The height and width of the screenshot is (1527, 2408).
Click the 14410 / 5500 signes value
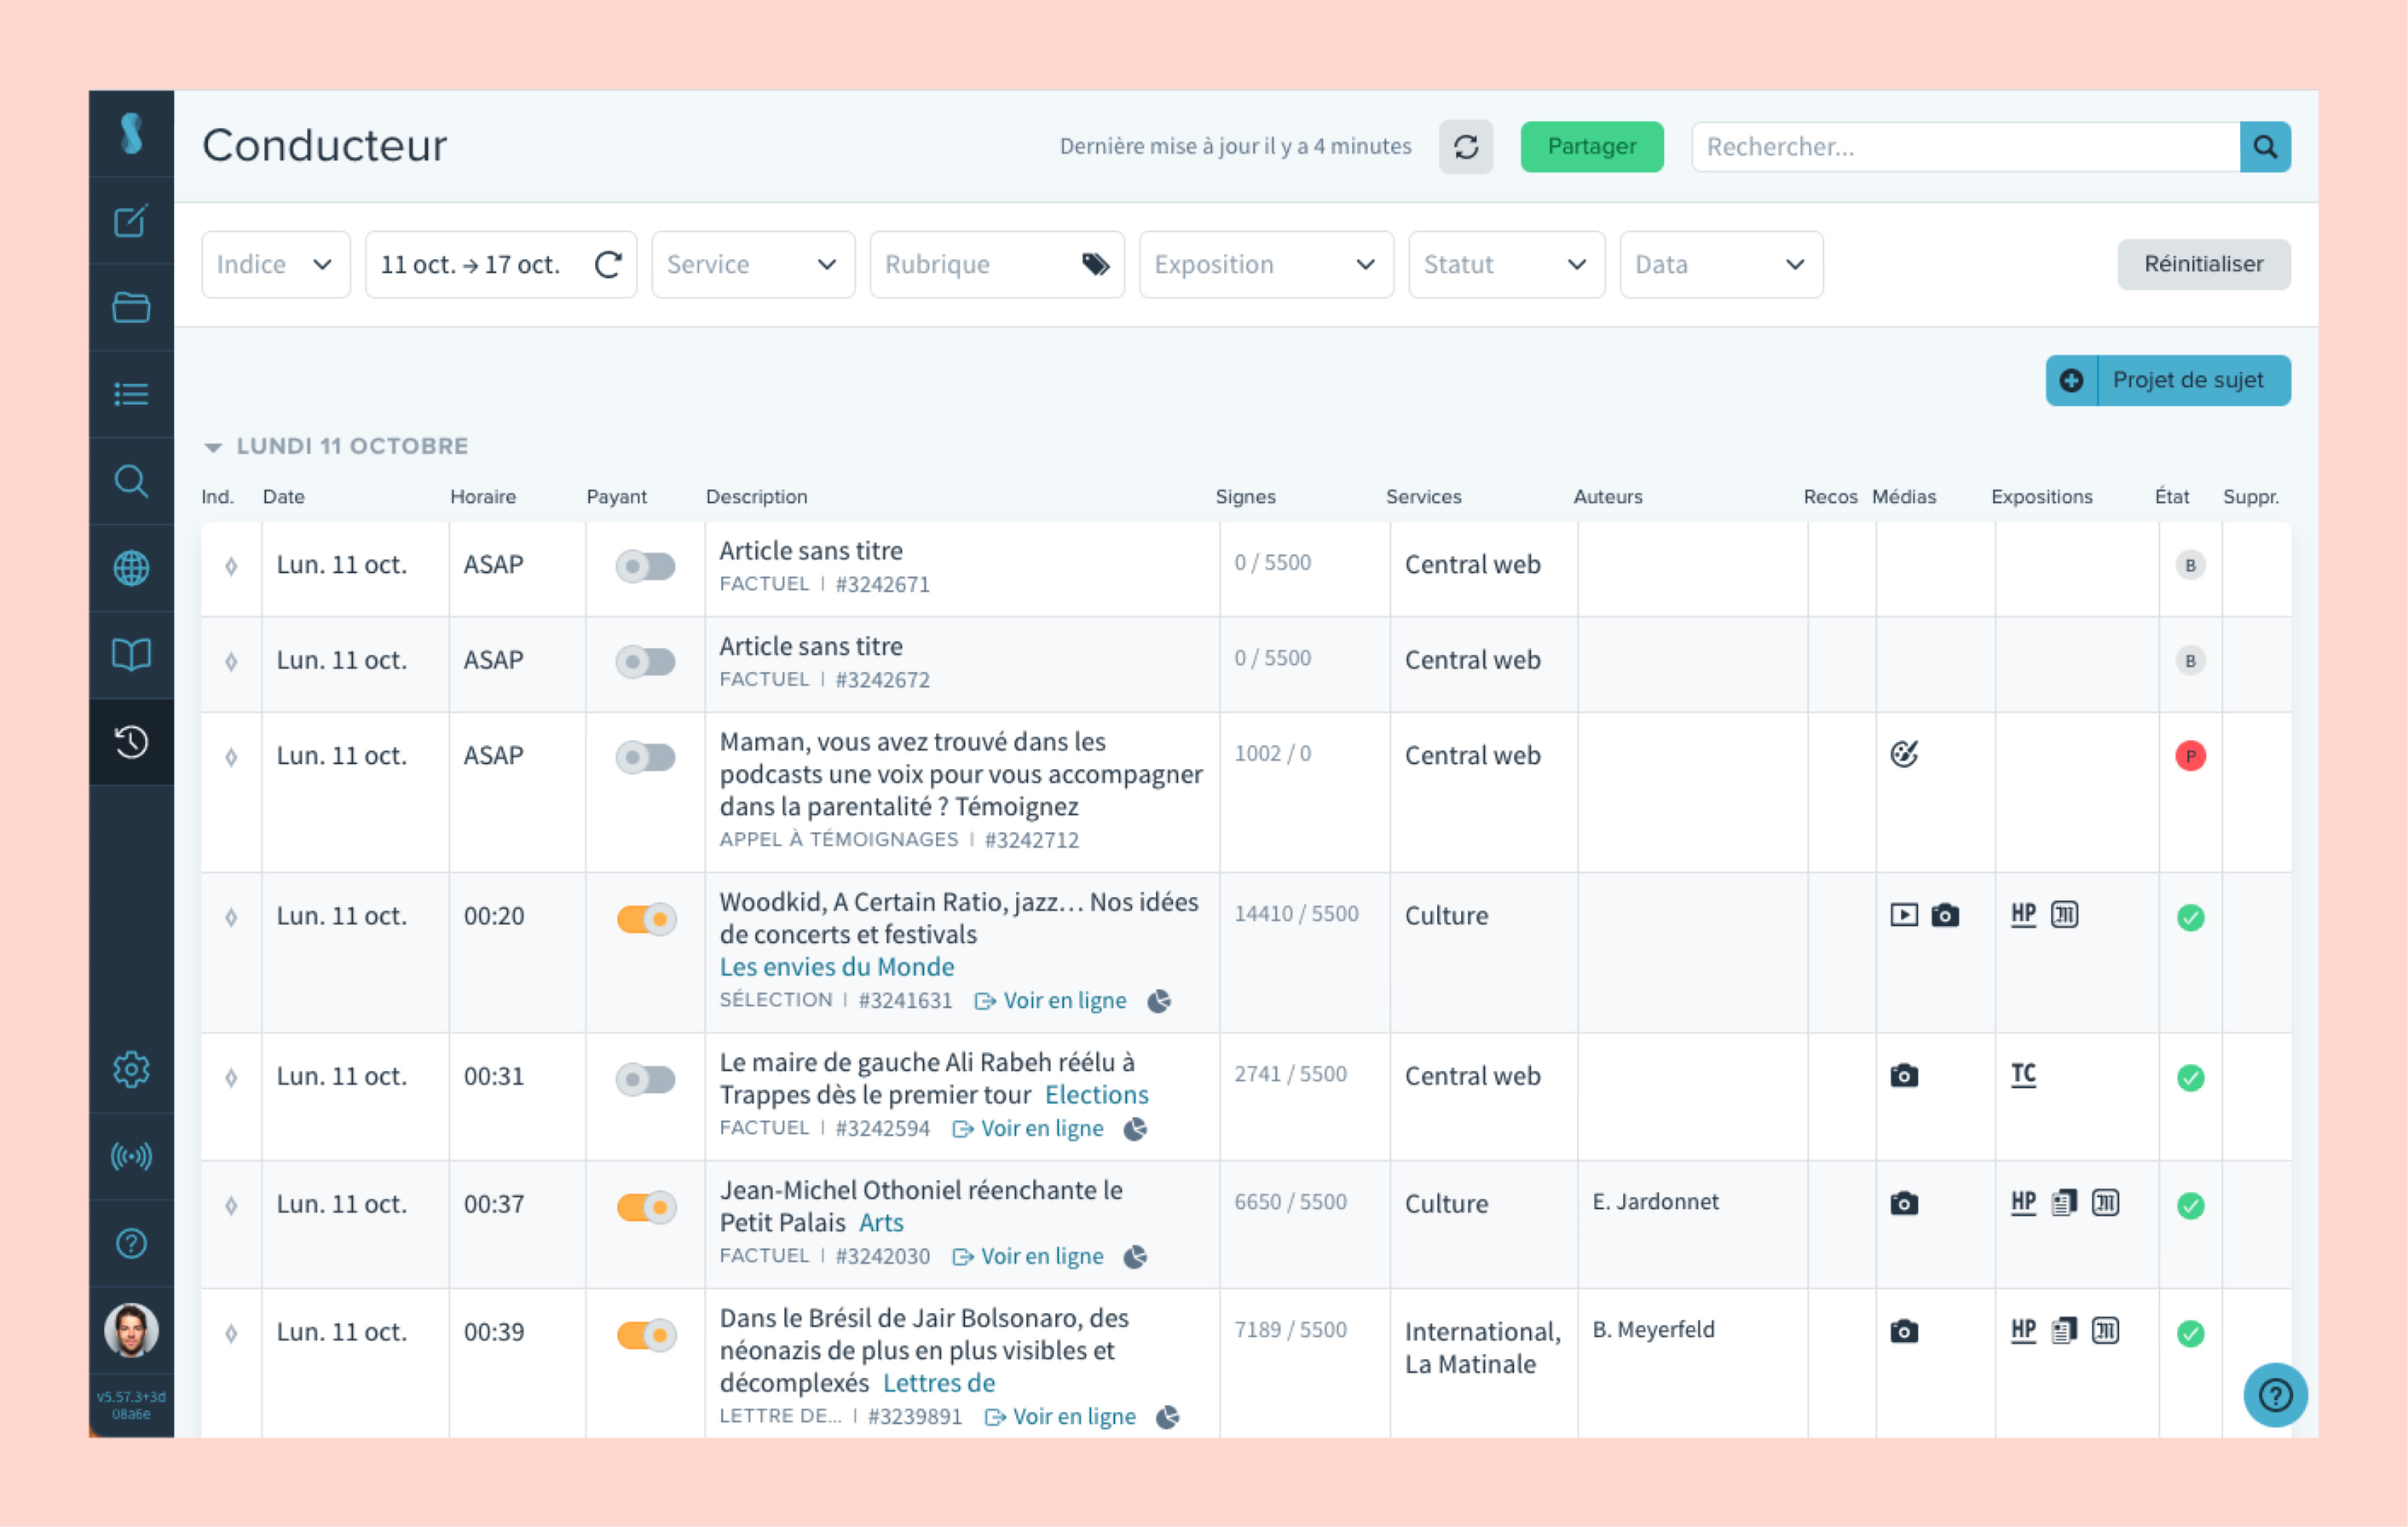(1296, 914)
